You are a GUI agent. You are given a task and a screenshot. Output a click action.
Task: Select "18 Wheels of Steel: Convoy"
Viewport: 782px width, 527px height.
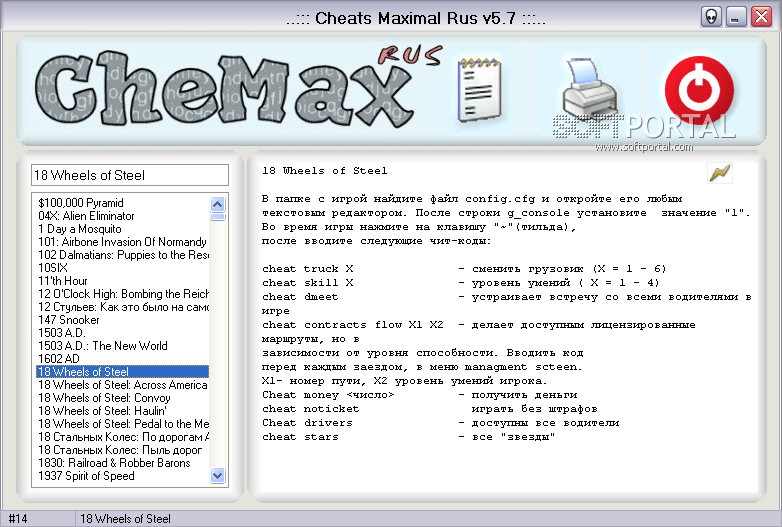pyautogui.click(x=123, y=397)
